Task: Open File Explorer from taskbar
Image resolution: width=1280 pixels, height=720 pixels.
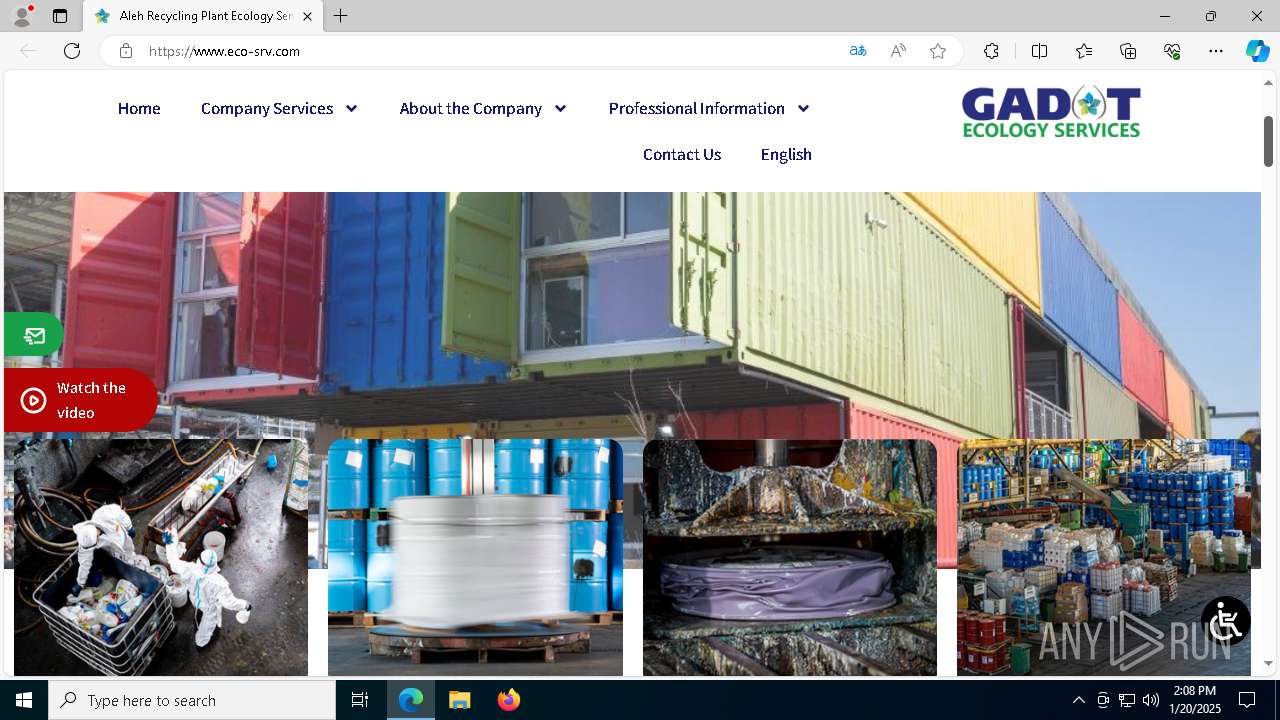Action: pyautogui.click(x=459, y=700)
